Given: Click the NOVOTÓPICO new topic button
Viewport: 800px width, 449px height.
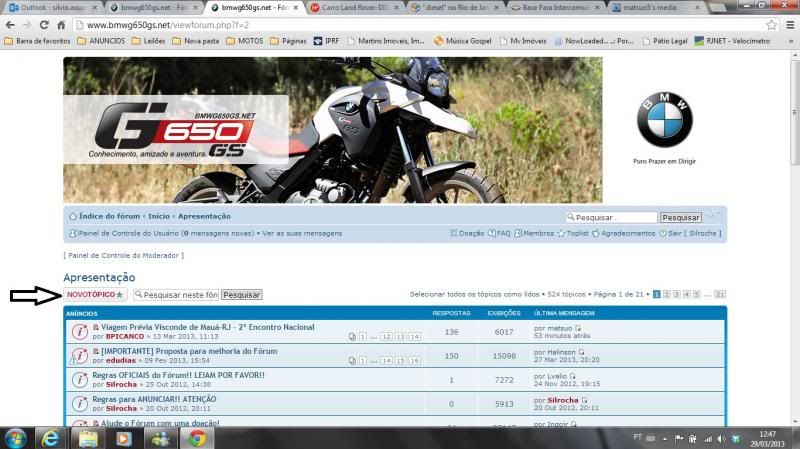Looking at the screenshot, I should point(95,294).
